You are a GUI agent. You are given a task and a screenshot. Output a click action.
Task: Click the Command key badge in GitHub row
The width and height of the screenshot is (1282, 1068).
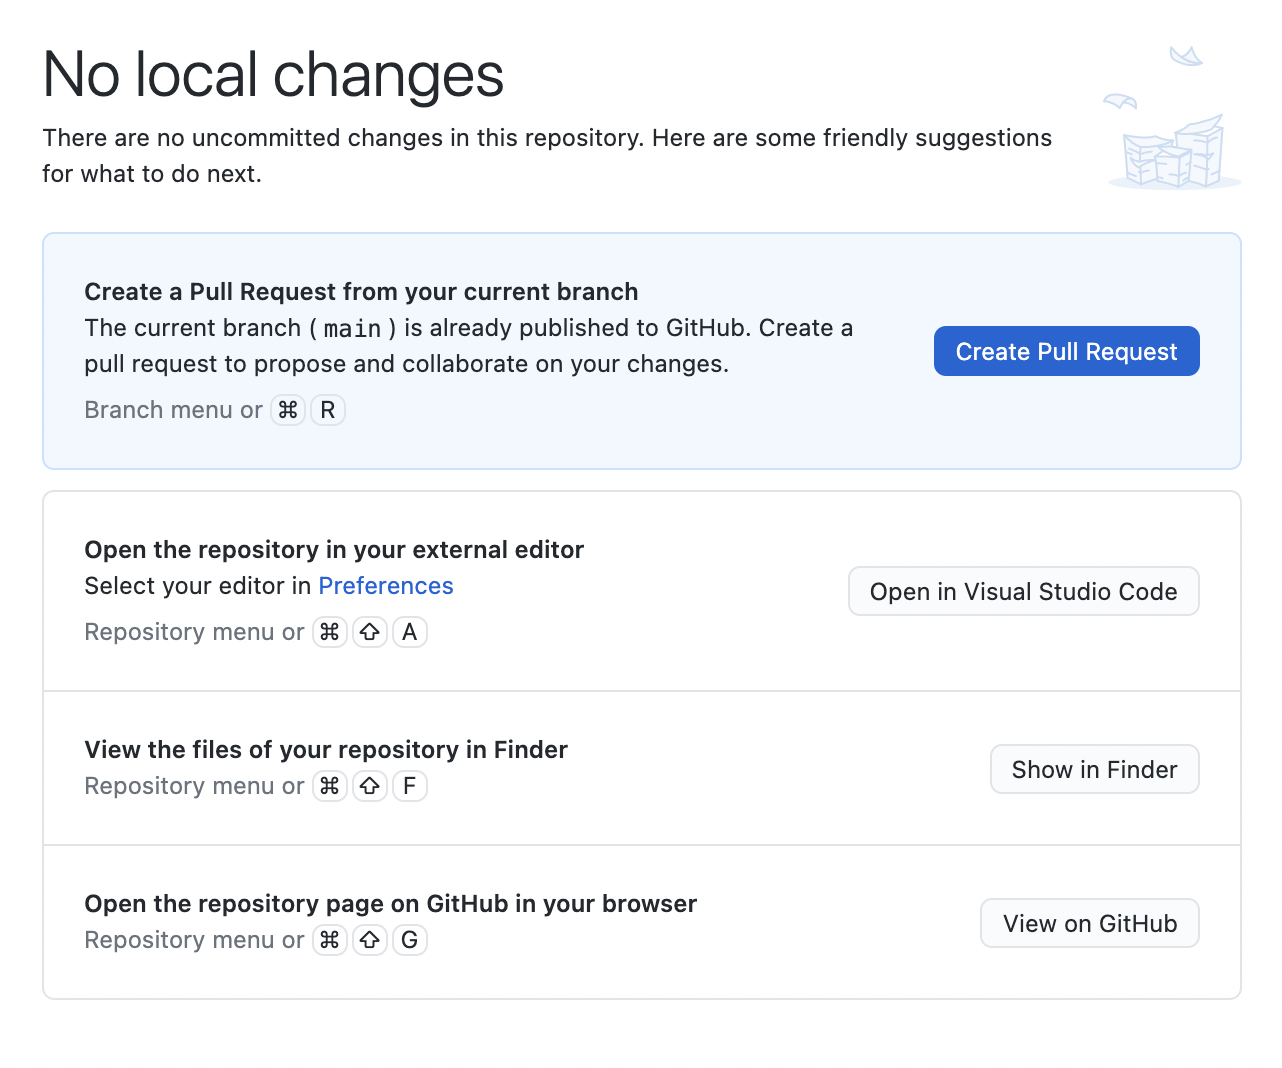(330, 940)
